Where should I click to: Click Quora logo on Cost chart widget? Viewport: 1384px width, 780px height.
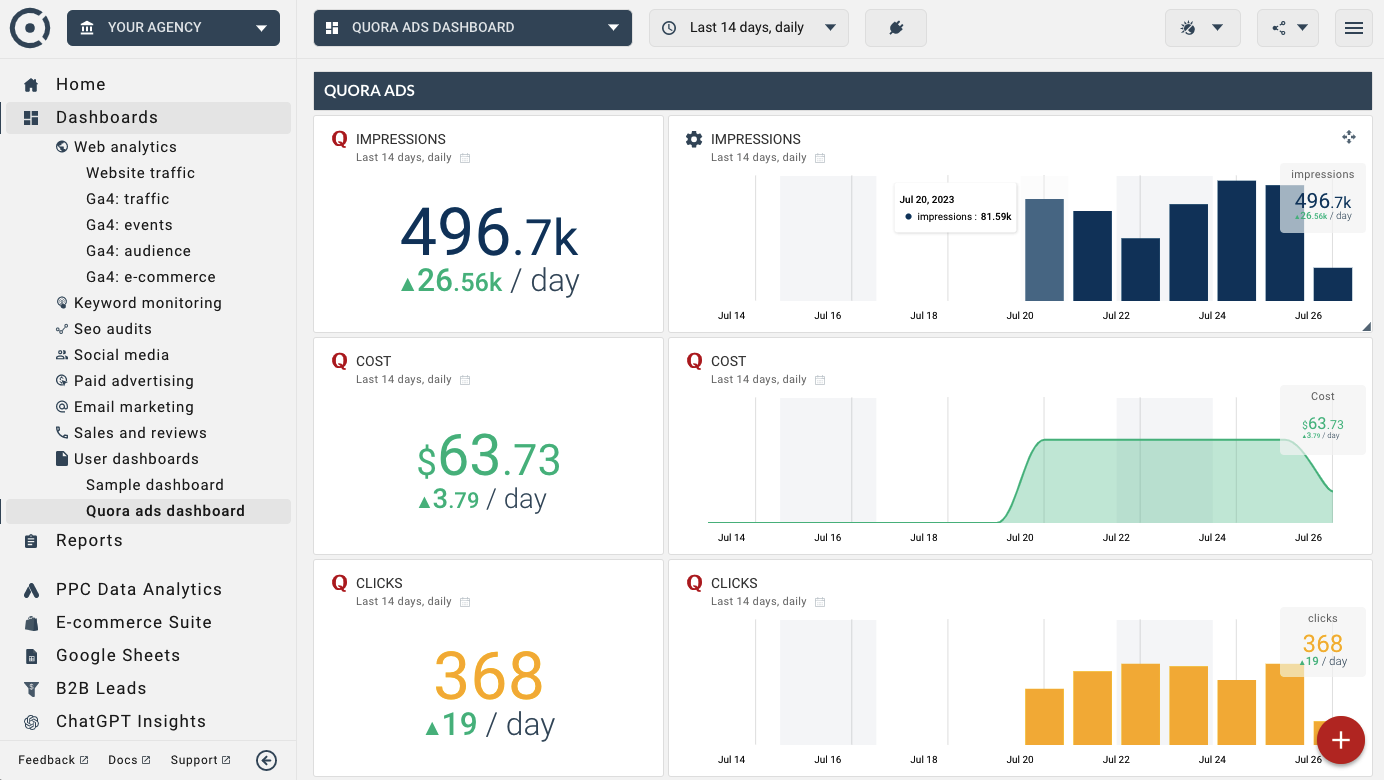tap(694, 361)
